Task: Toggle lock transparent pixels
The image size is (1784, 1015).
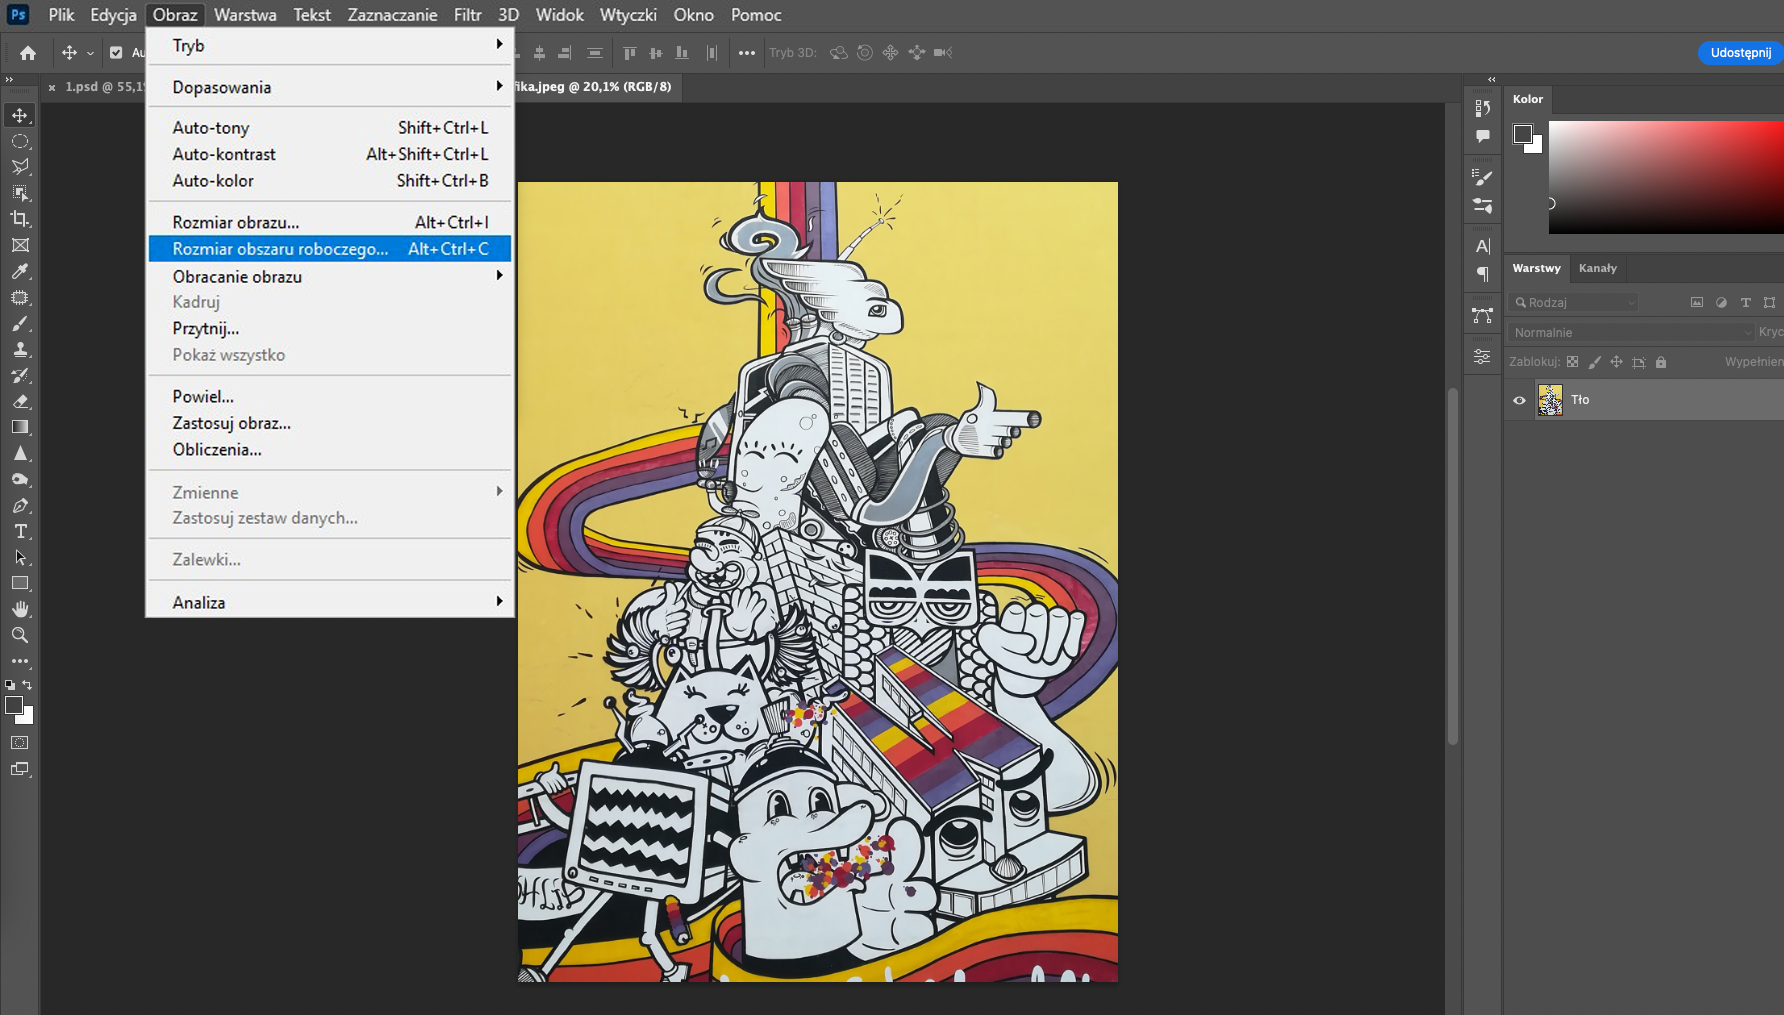Action: (1573, 362)
